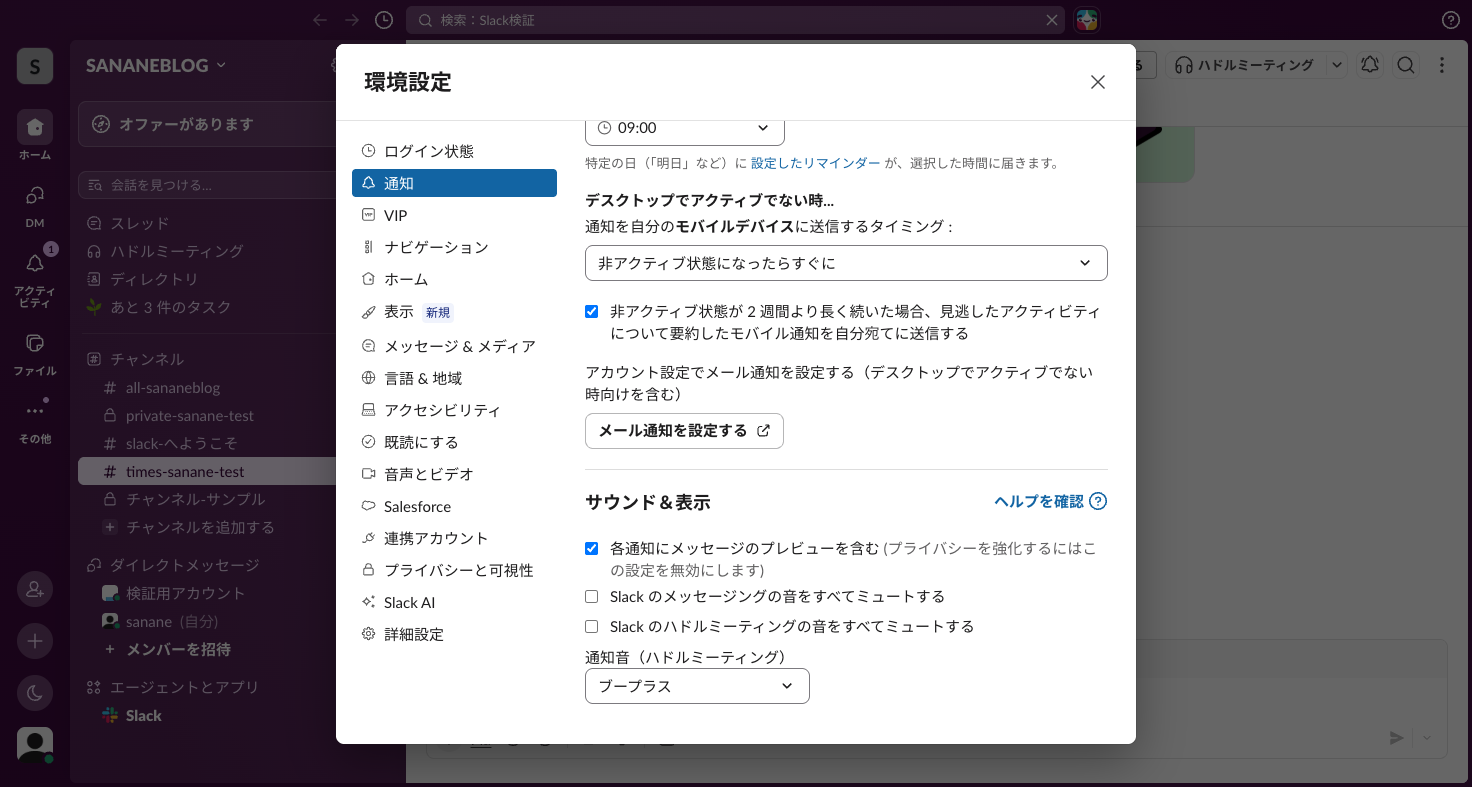Select the Slack AI settings tab
Viewport: 1472px width, 787px height.
click(454, 602)
